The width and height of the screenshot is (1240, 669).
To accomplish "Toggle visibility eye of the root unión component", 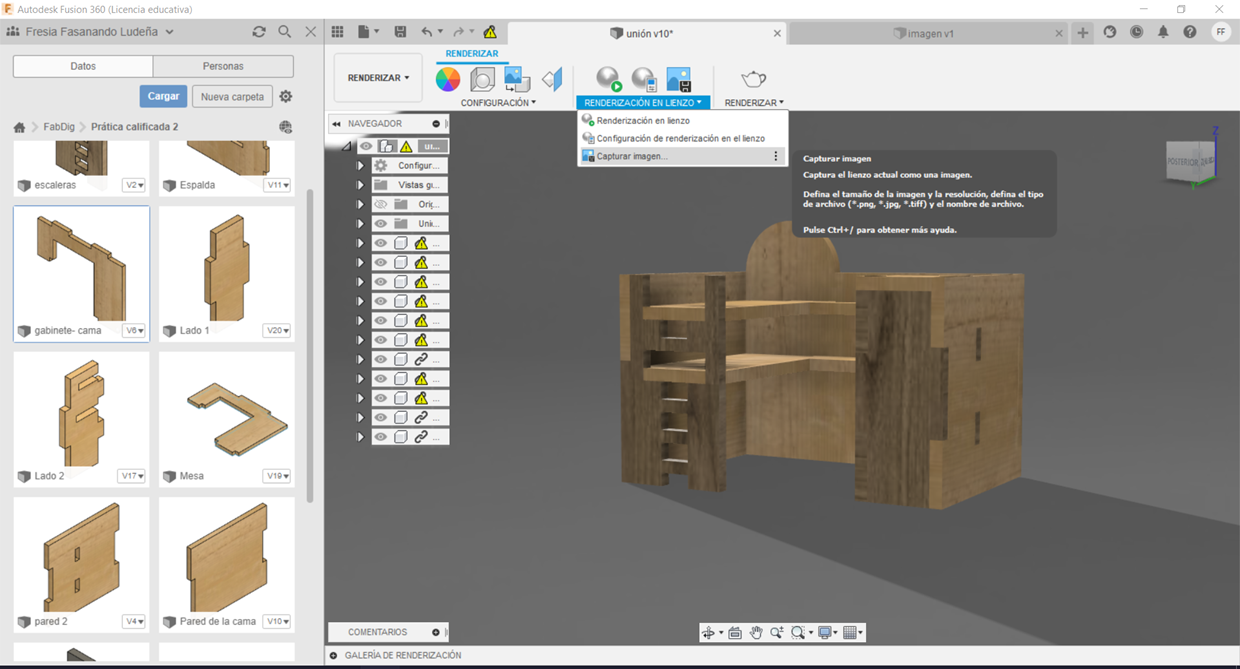I will pos(366,147).
